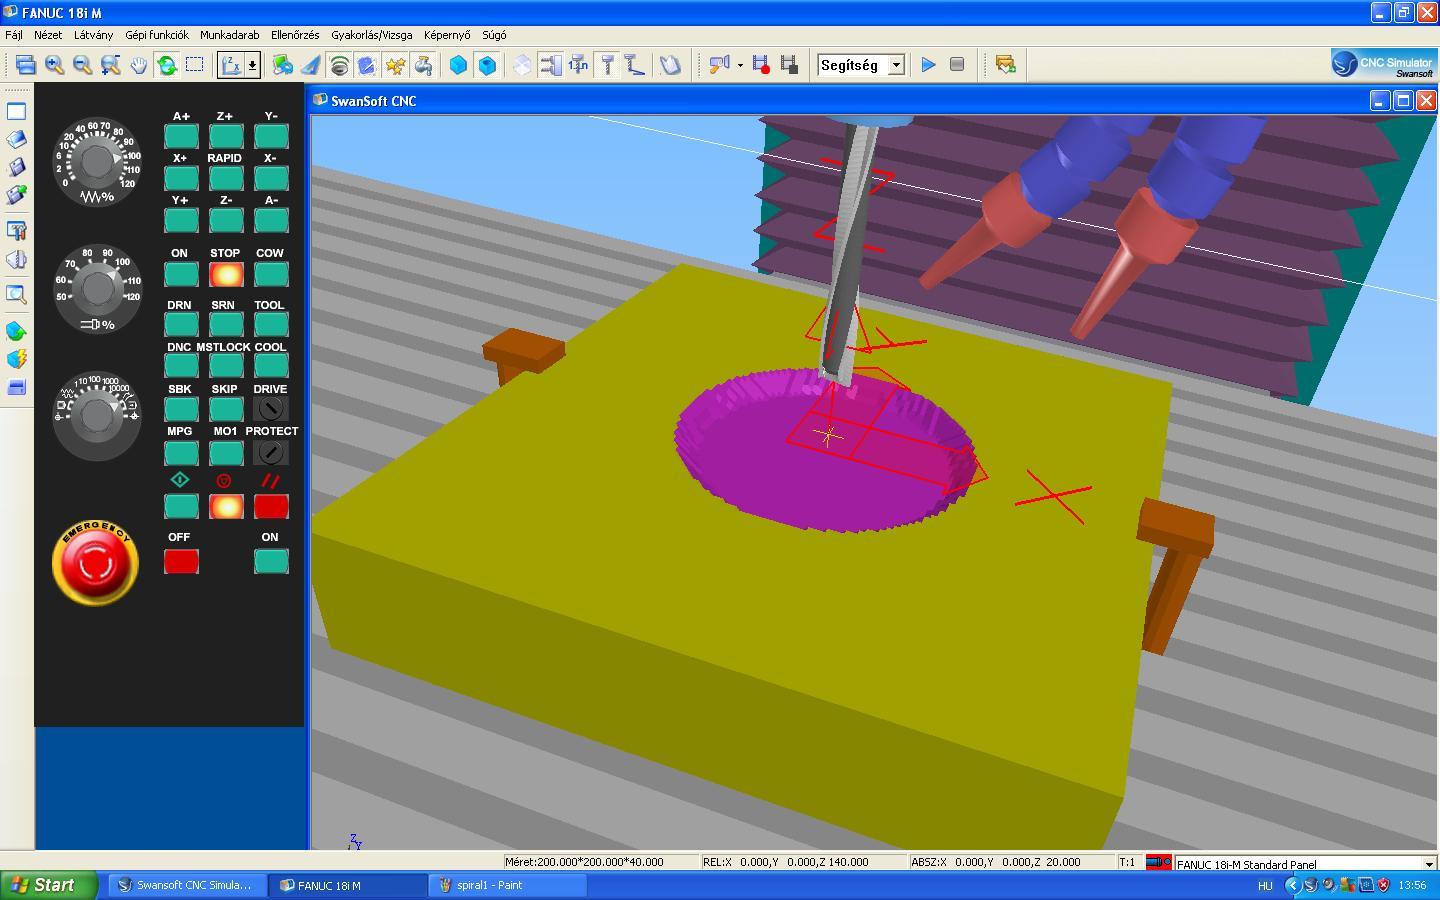
Task: Select the dashed rectangle zoom-window tool
Action: [195, 65]
